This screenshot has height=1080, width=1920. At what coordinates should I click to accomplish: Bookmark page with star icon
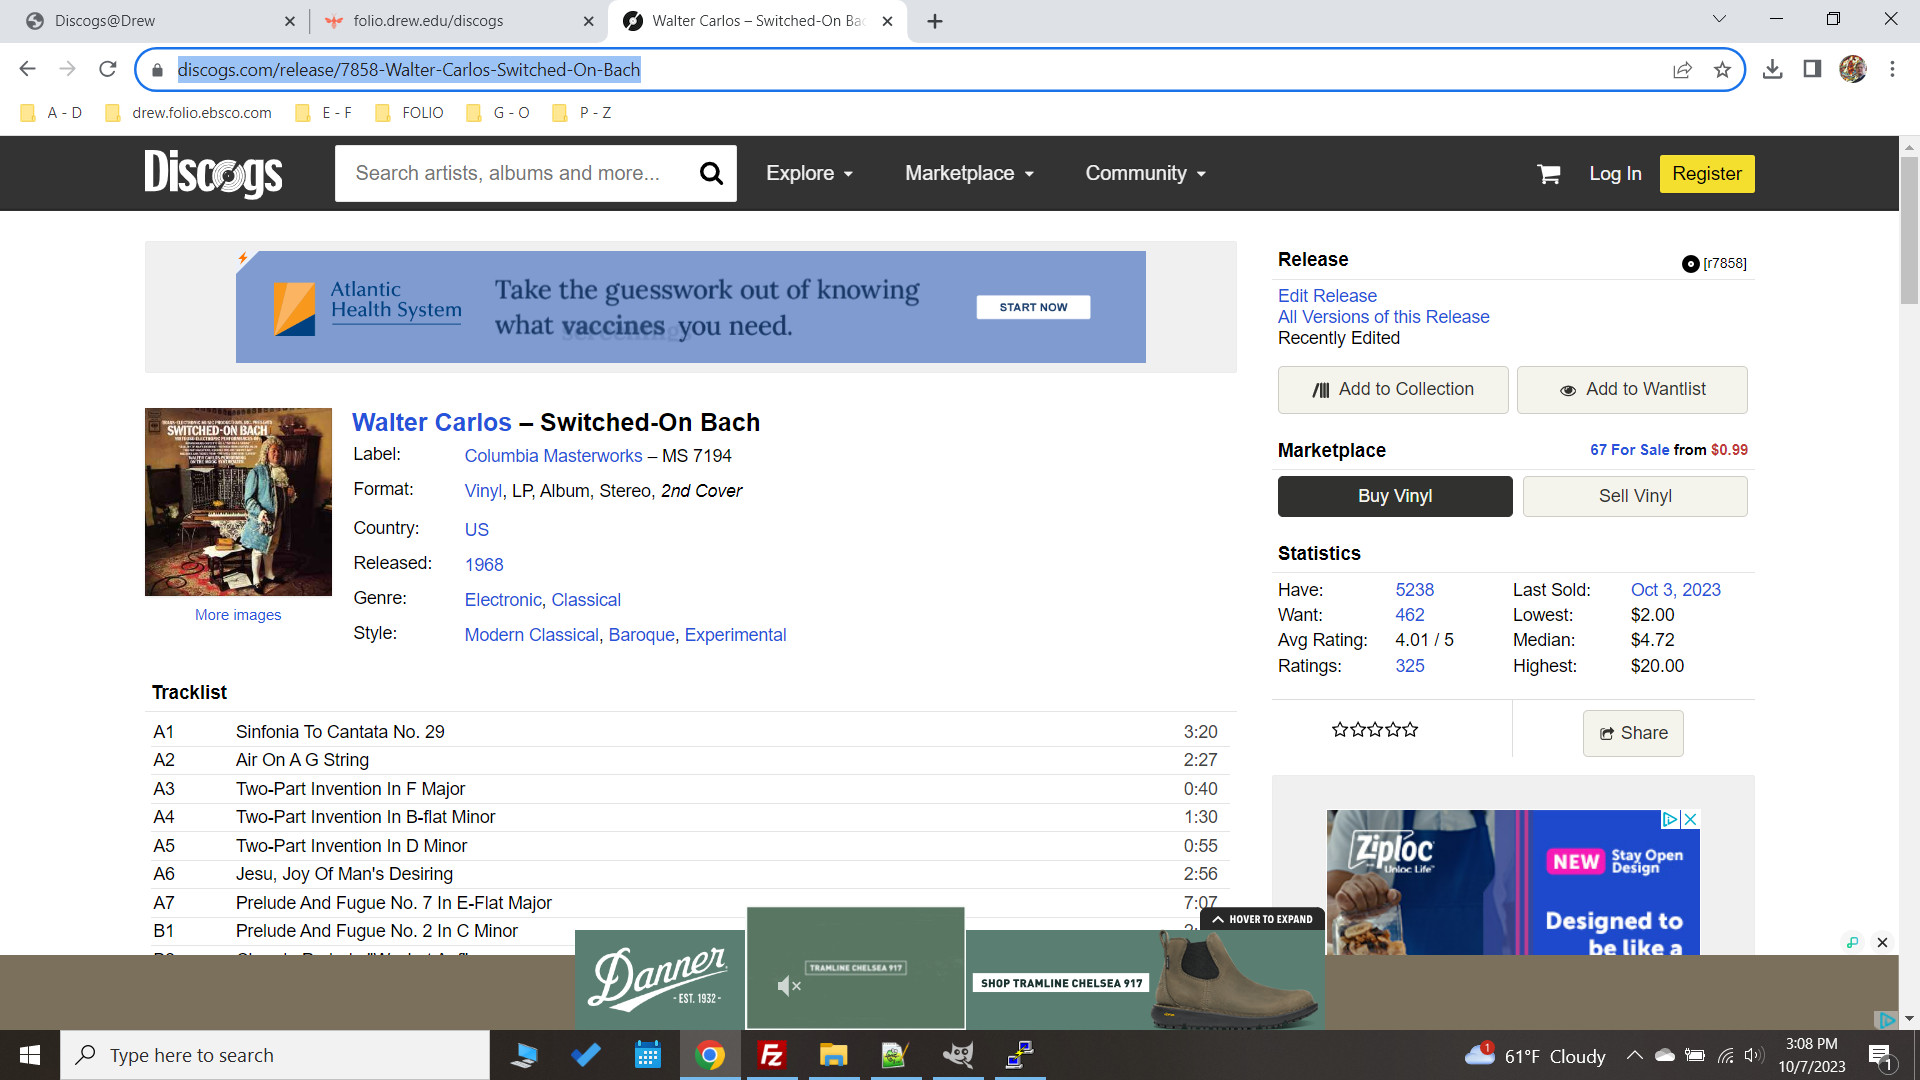click(x=1722, y=70)
